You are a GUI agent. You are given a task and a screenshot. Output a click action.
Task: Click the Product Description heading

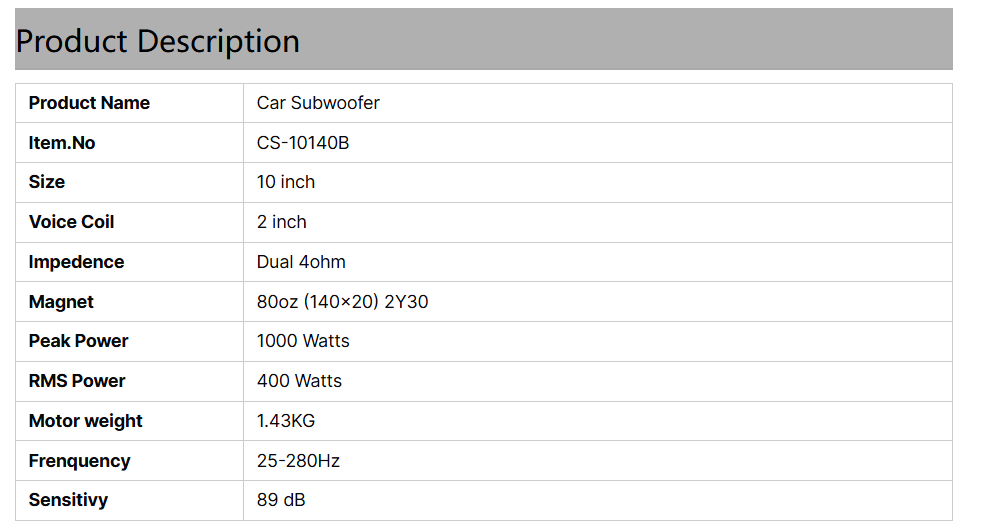(x=158, y=41)
